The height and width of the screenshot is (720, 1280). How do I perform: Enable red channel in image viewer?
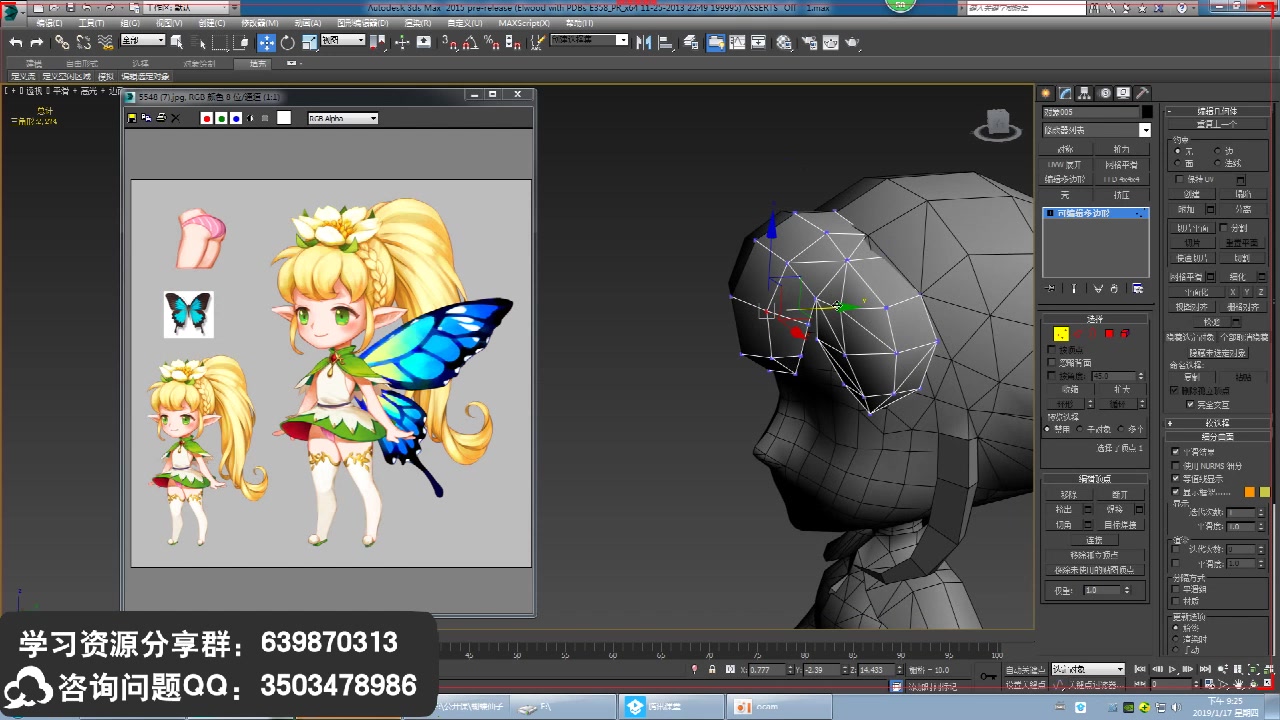point(206,118)
